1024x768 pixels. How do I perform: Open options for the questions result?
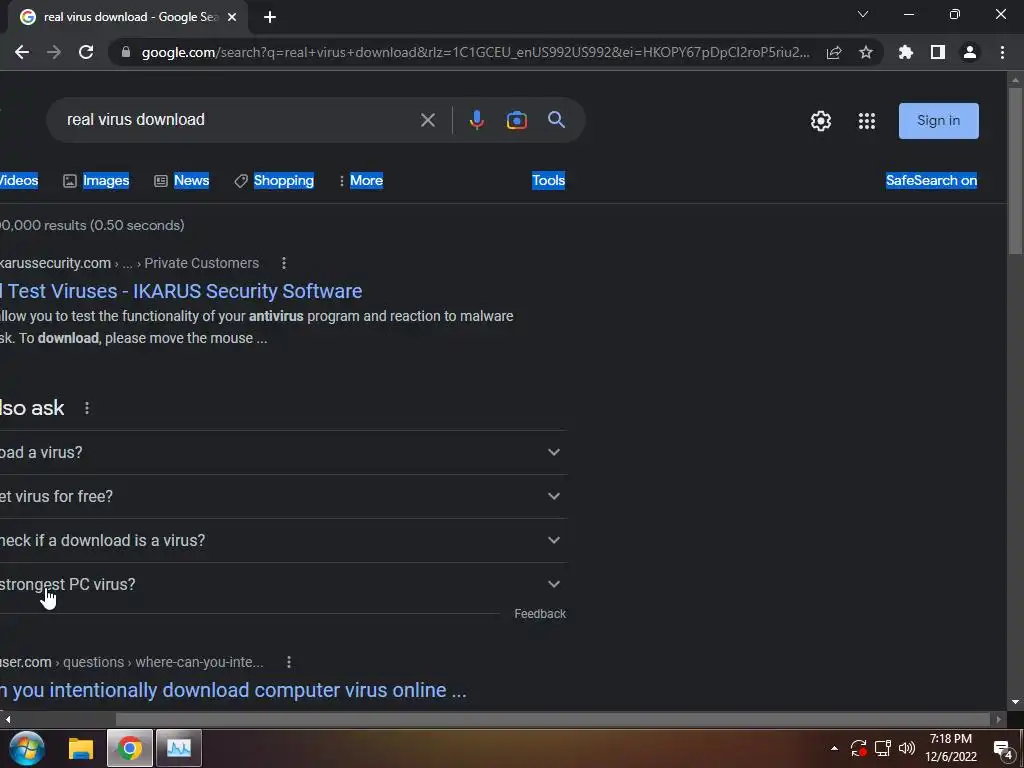[x=289, y=662]
